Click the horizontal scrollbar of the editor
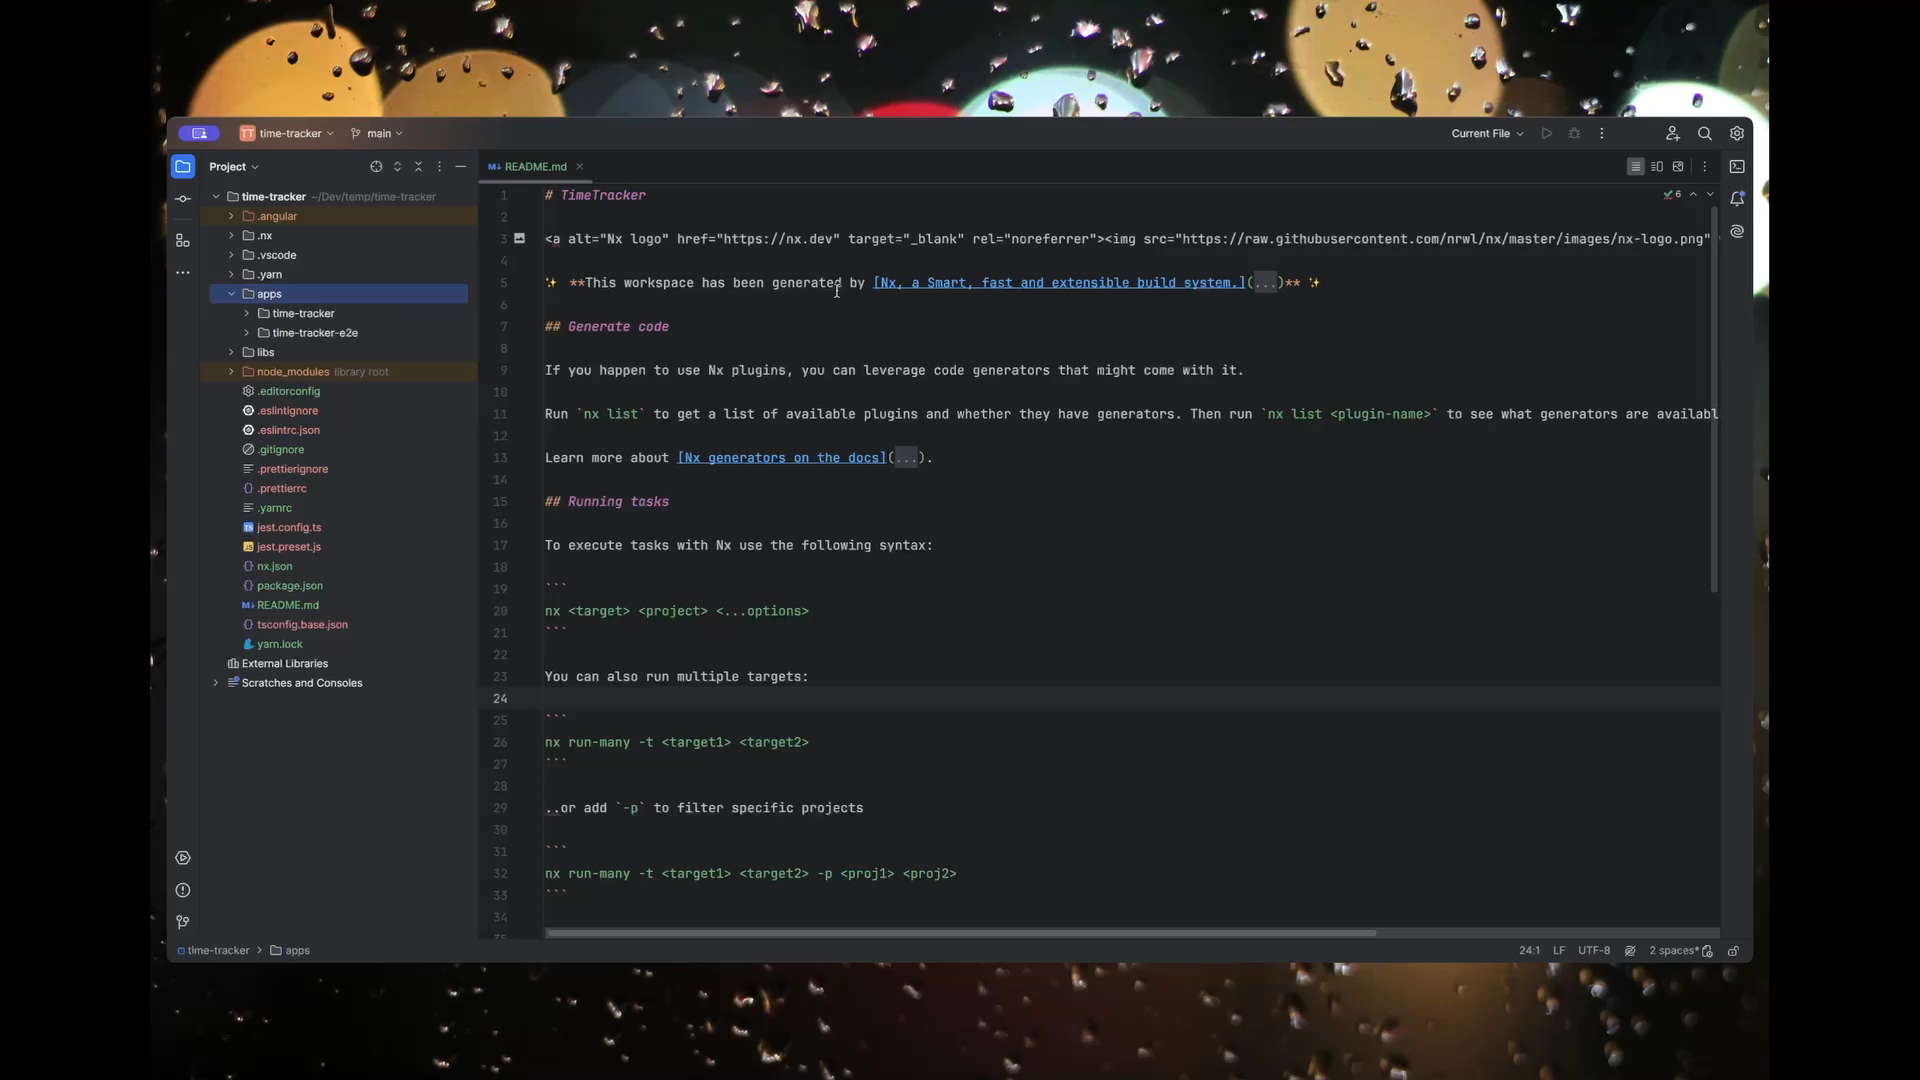 961,933
